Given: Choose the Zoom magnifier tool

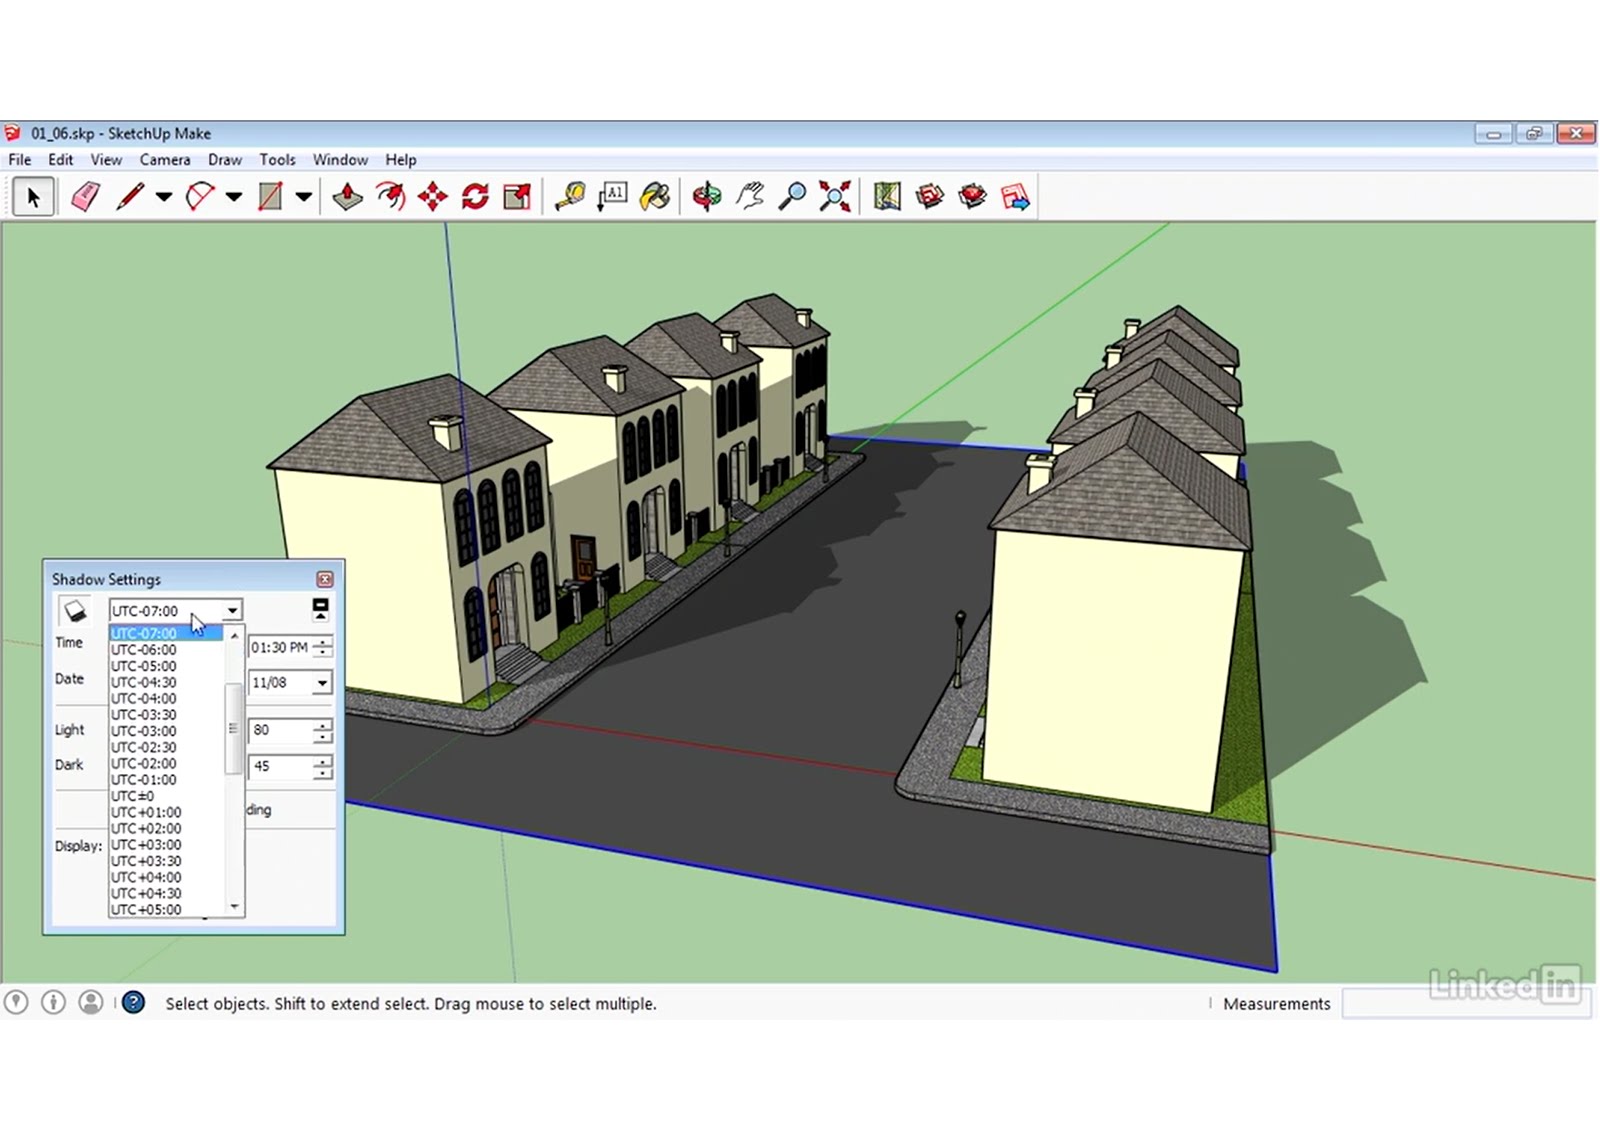Looking at the screenshot, I should coord(792,197).
